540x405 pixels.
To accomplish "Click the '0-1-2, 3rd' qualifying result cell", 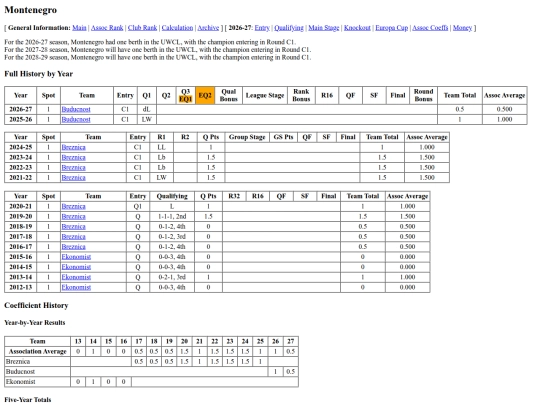I will 172,237.
